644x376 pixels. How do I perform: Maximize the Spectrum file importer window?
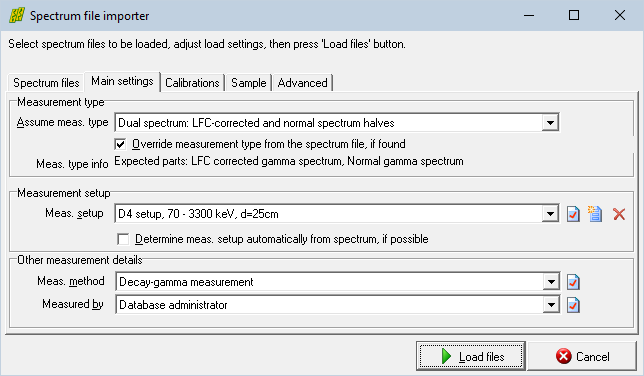pyautogui.click(x=574, y=16)
